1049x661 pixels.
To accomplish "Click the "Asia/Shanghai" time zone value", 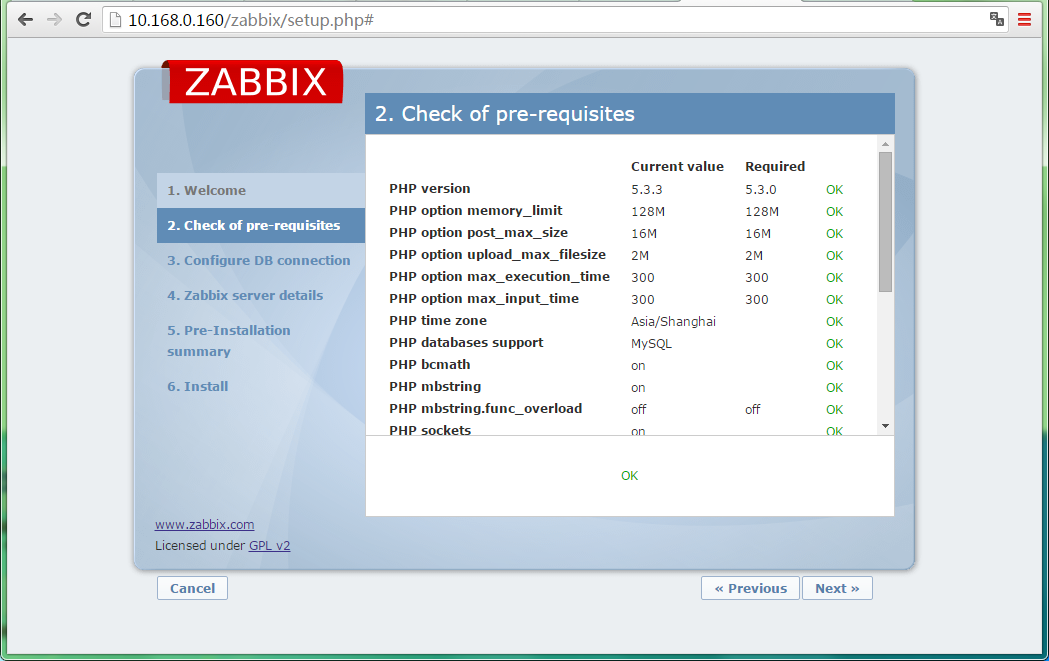I will (673, 322).
